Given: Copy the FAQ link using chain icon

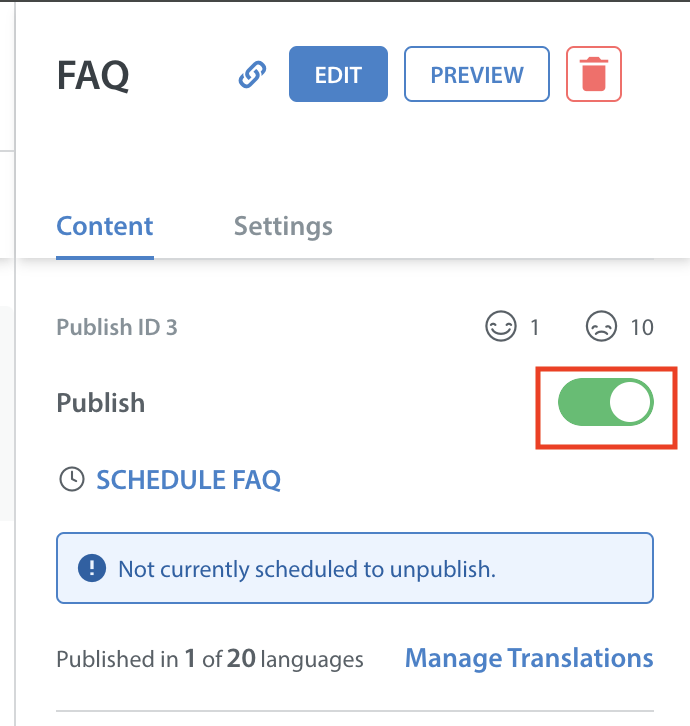Looking at the screenshot, I should click(x=252, y=74).
